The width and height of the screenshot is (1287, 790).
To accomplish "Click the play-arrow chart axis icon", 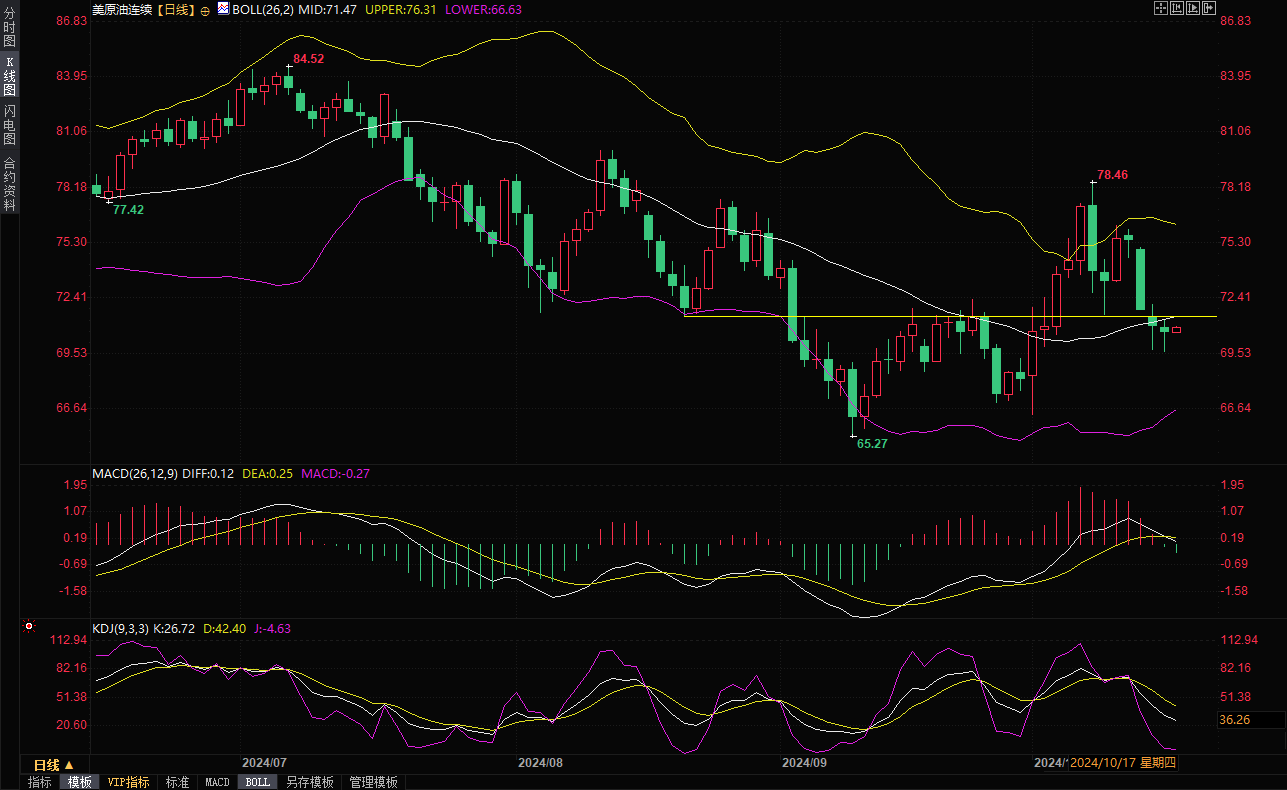I will click(x=1193, y=8).
